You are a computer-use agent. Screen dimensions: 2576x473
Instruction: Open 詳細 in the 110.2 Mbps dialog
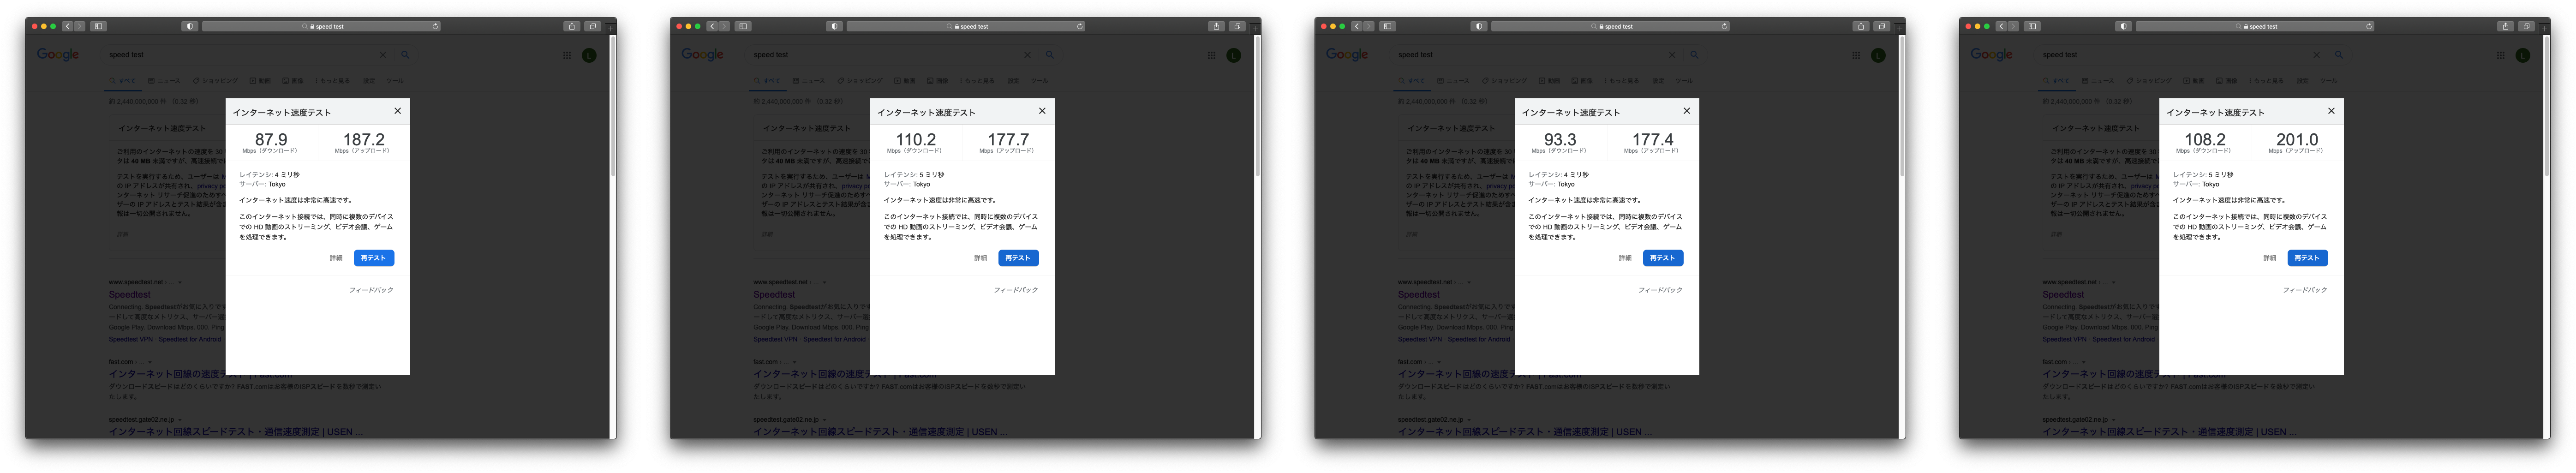[980, 258]
